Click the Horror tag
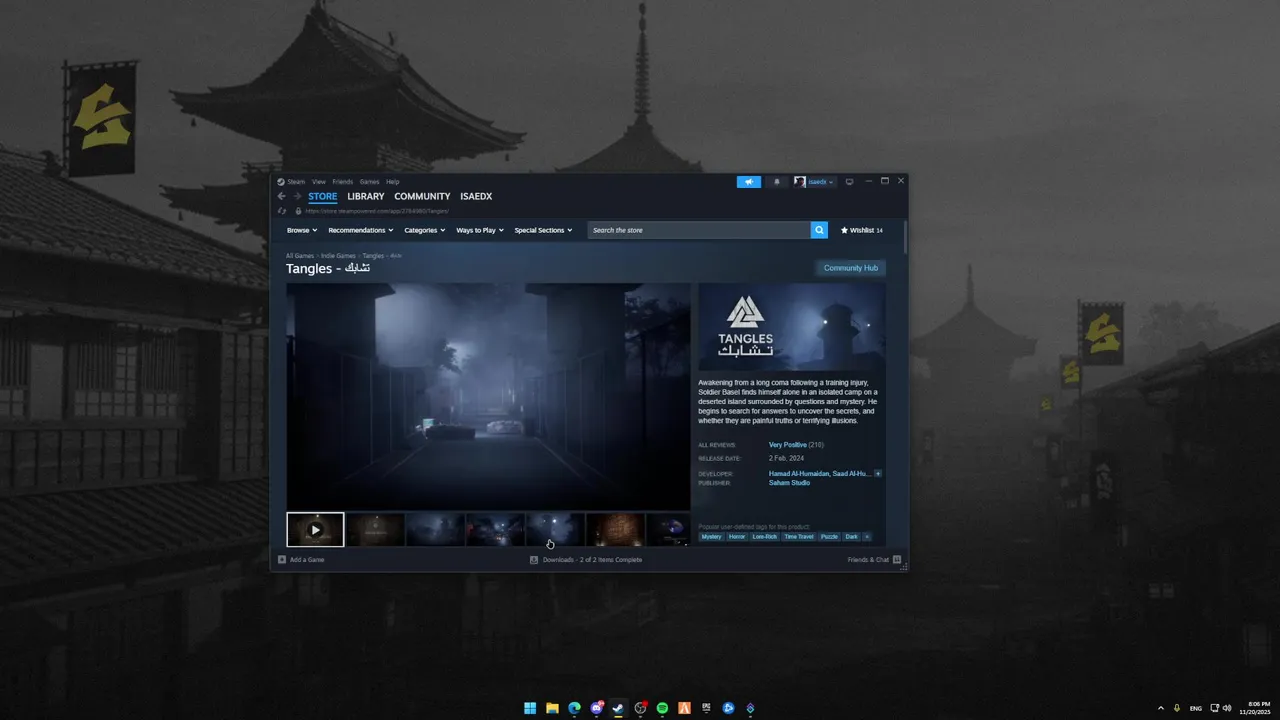1280x720 pixels. 737,536
